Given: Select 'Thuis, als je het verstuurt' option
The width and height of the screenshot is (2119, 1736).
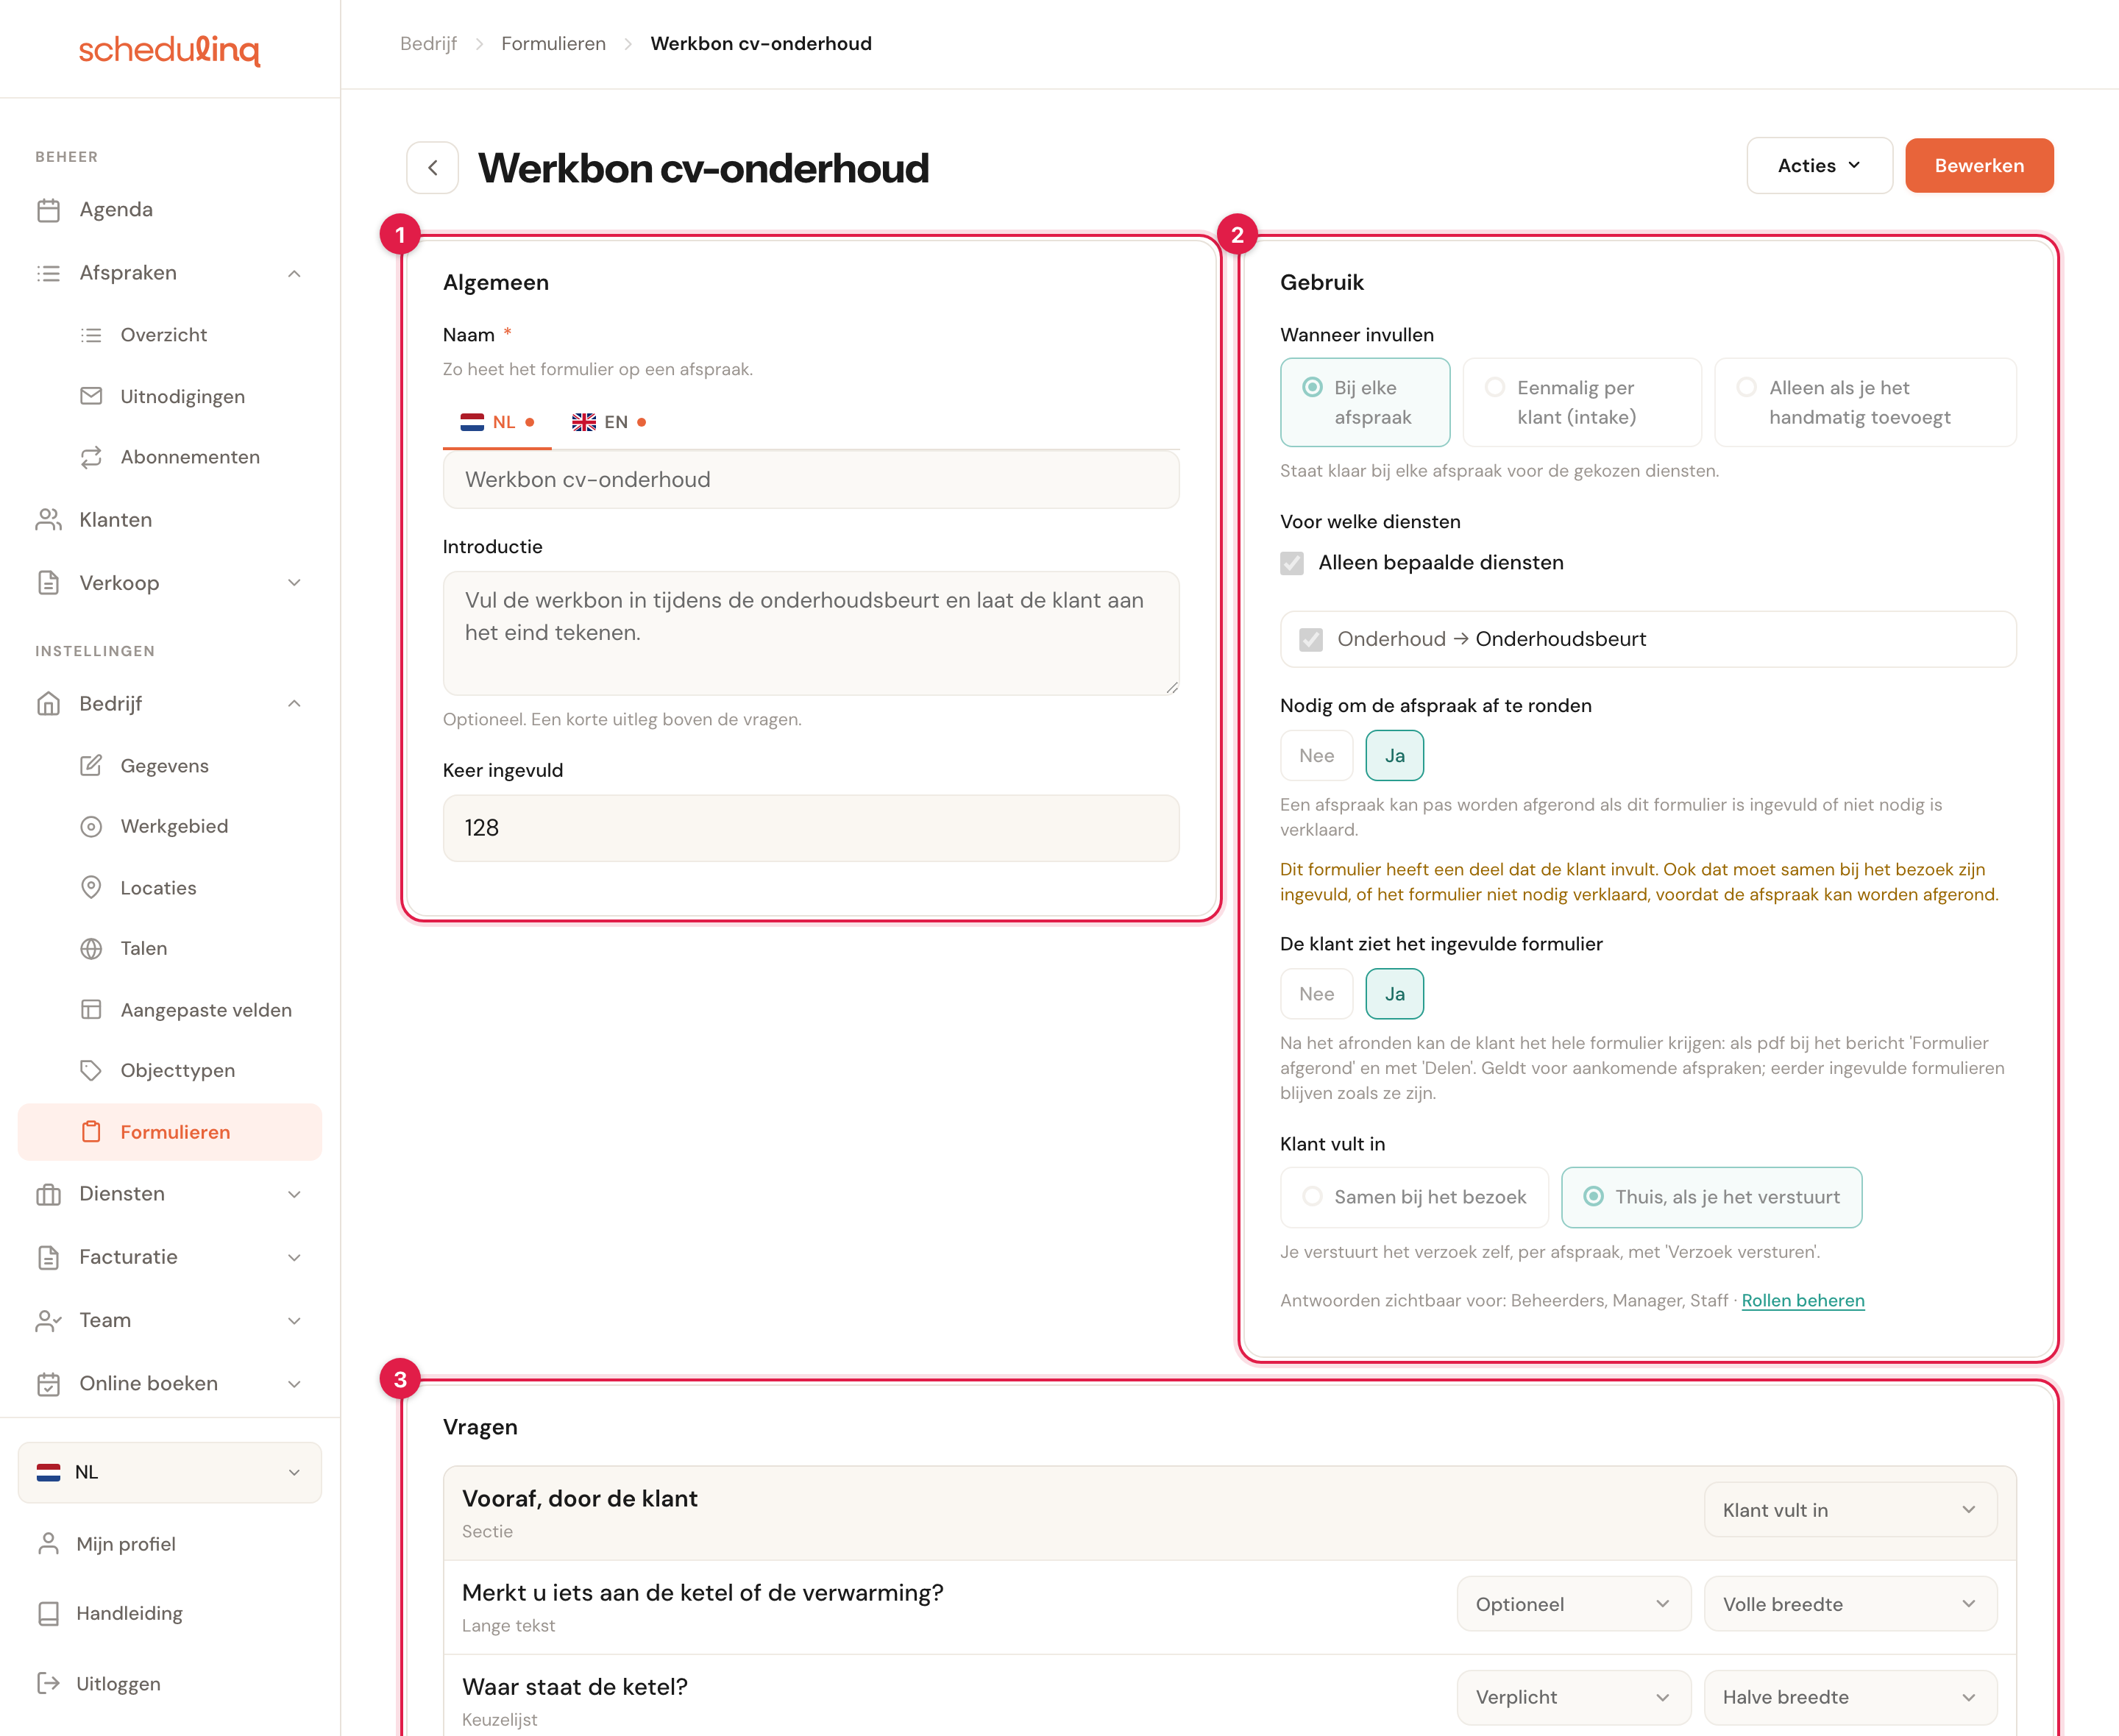Looking at the screenshot, I should click(1711, 1198).
